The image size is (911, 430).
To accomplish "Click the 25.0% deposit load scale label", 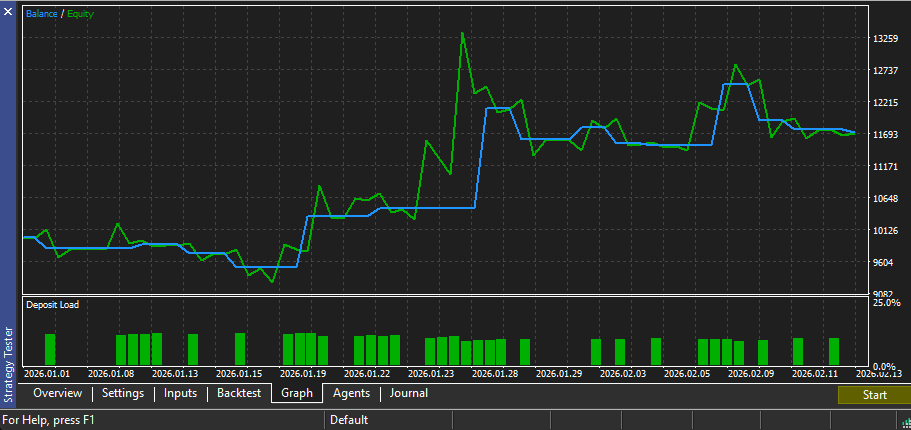I will point(887,303).
